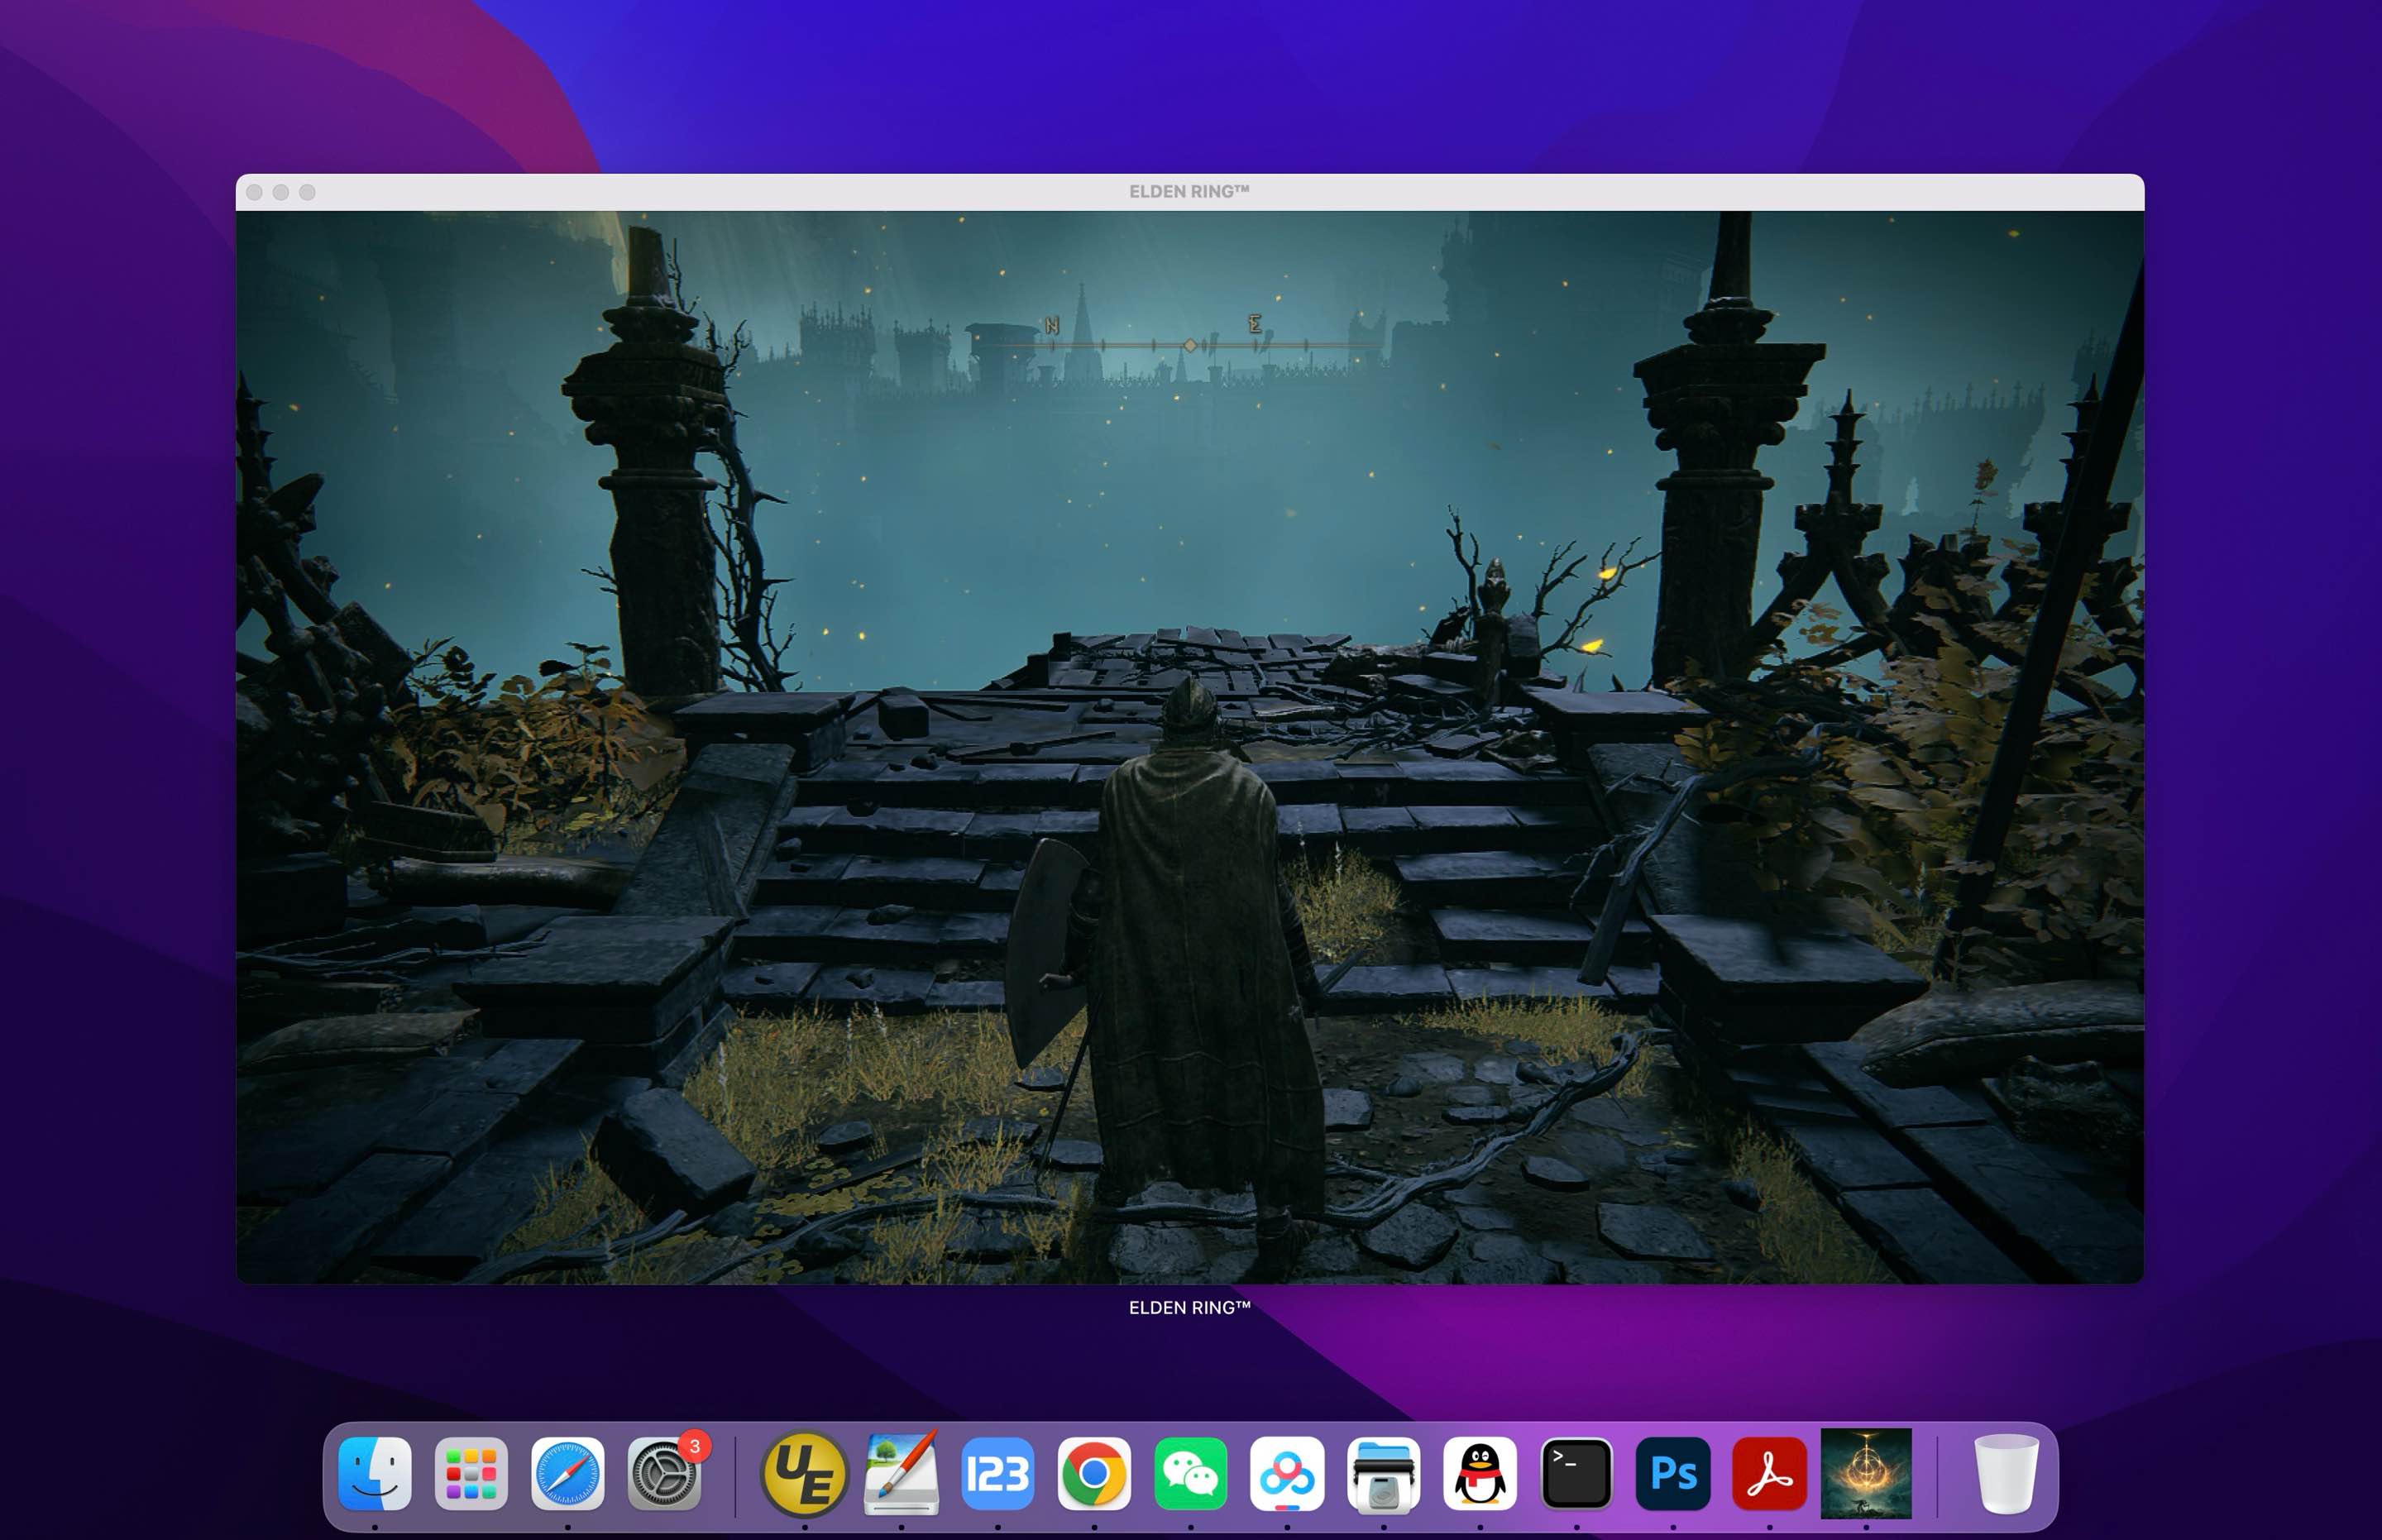Click the E marker on compass
Screen dimensions: 2382x1540
pyautogui.click(x=1255, y=323)
